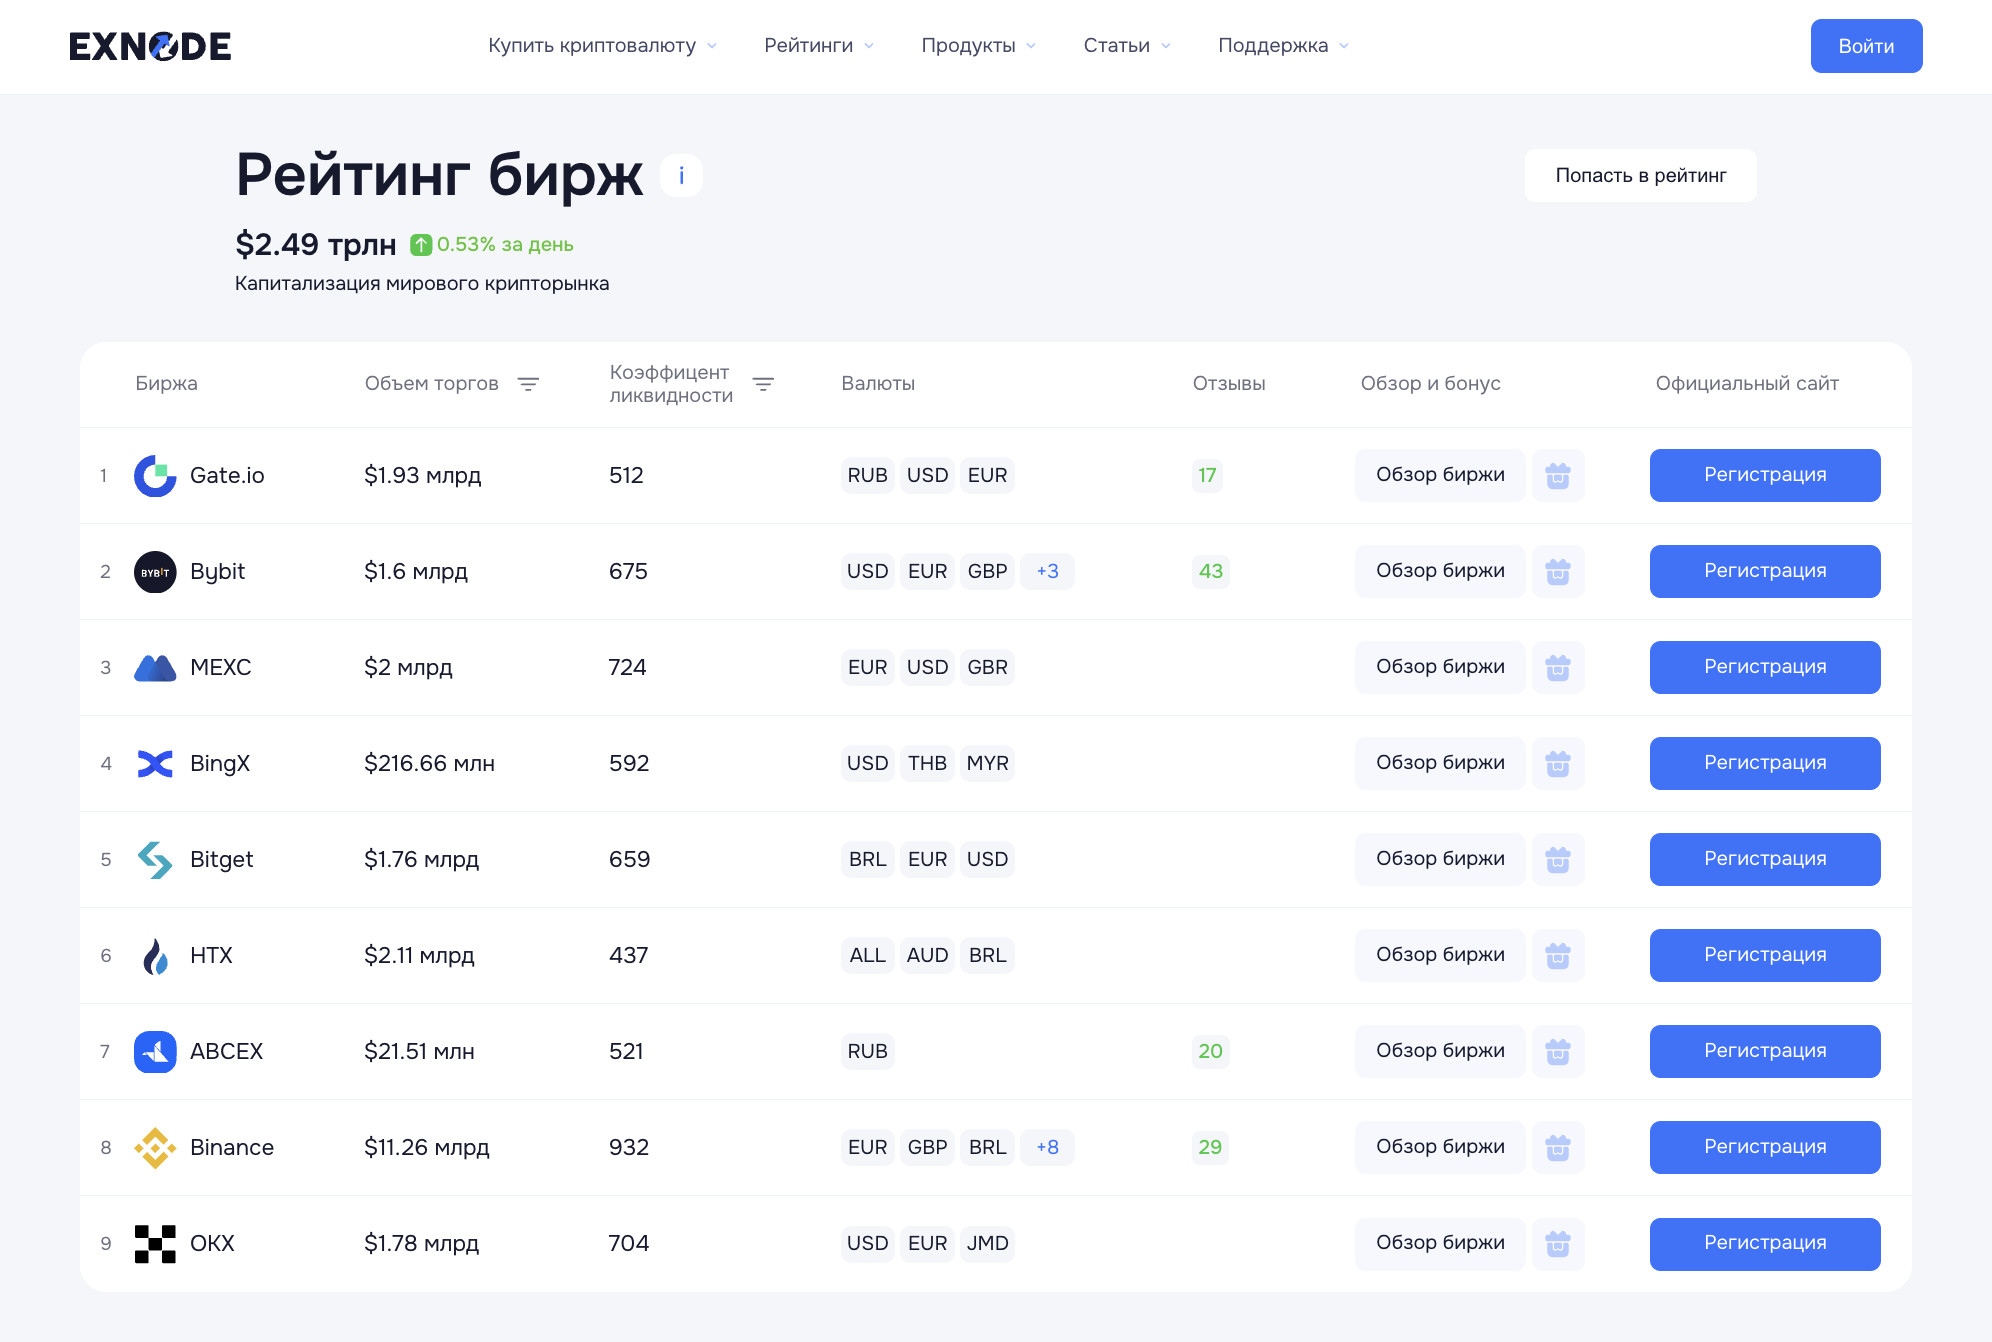Open the Binance bonus gift icon
This screenshot has height=1342, width=1992.
1557,1148
